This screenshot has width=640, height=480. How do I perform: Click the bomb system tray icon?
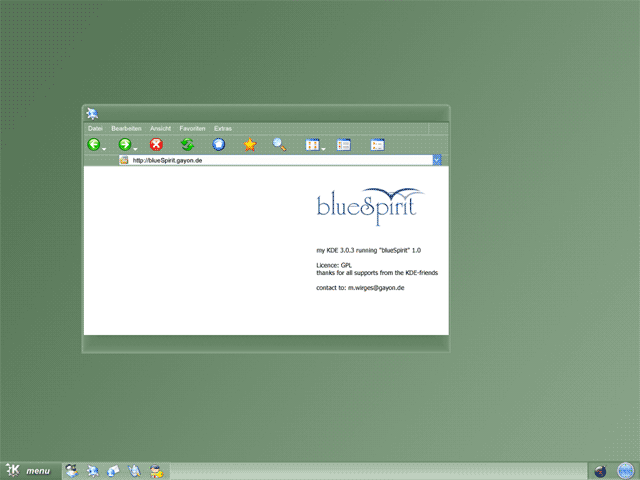[x=600, y=471]
